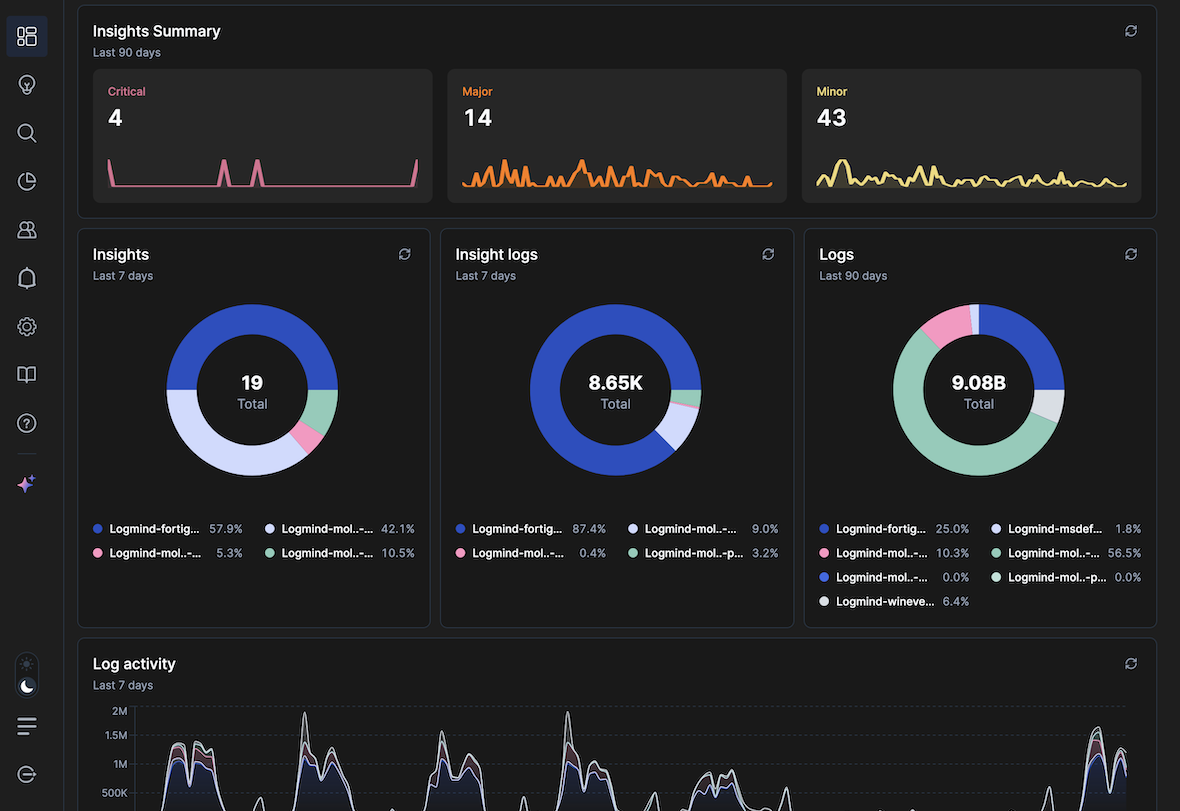The image size is (1180, 811).
Task: Click Logs legend entry with 10.3%
Action: (894, 553)
